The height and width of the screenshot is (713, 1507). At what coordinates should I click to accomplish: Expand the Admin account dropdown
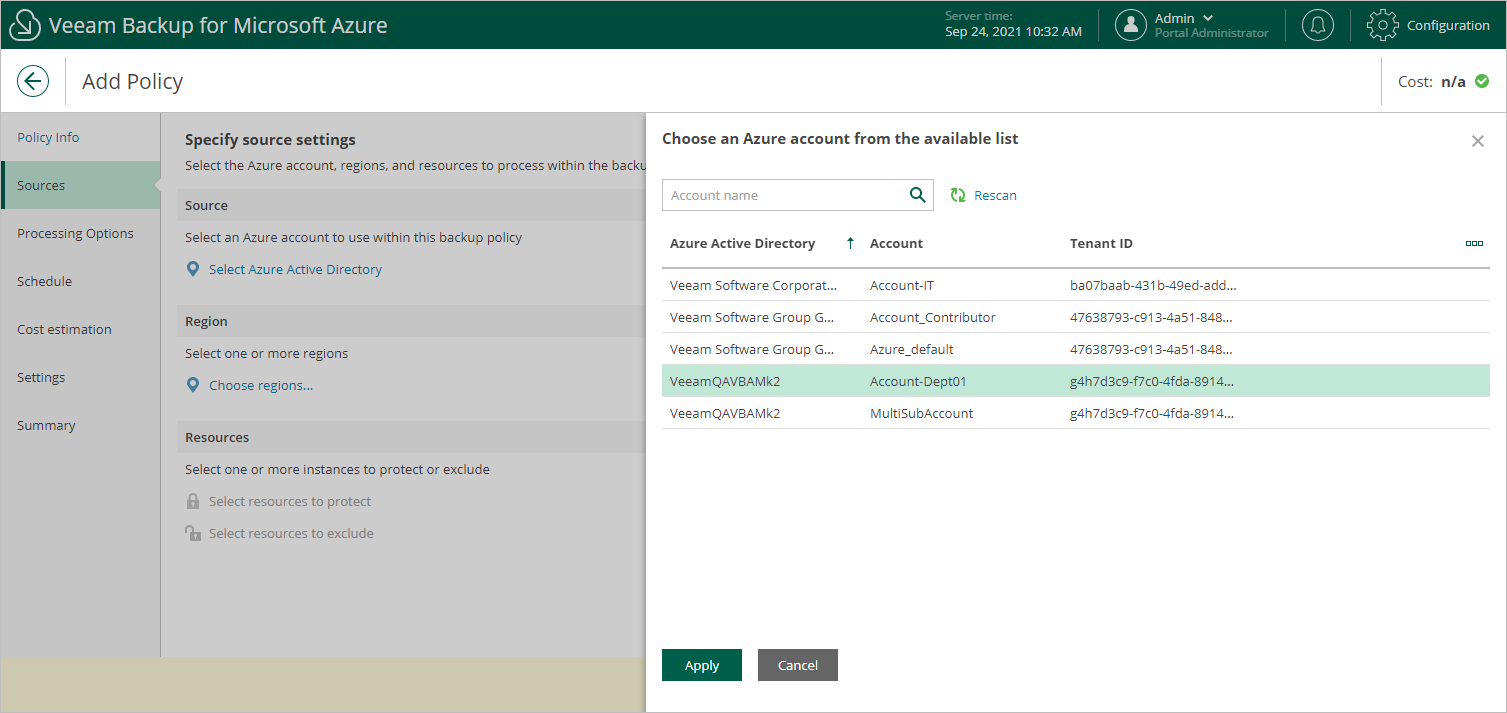pos(1209,18)
